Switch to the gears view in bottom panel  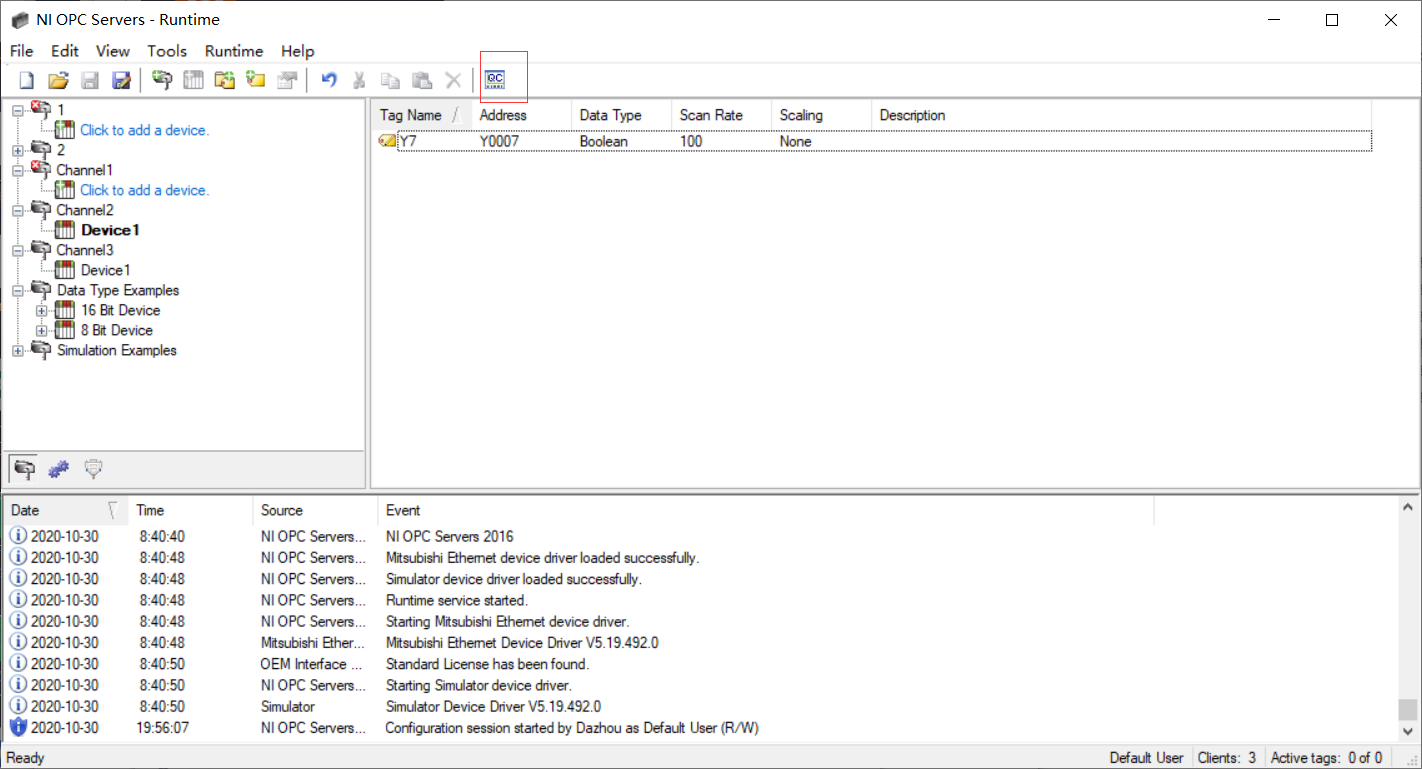(x=58, y=468)
